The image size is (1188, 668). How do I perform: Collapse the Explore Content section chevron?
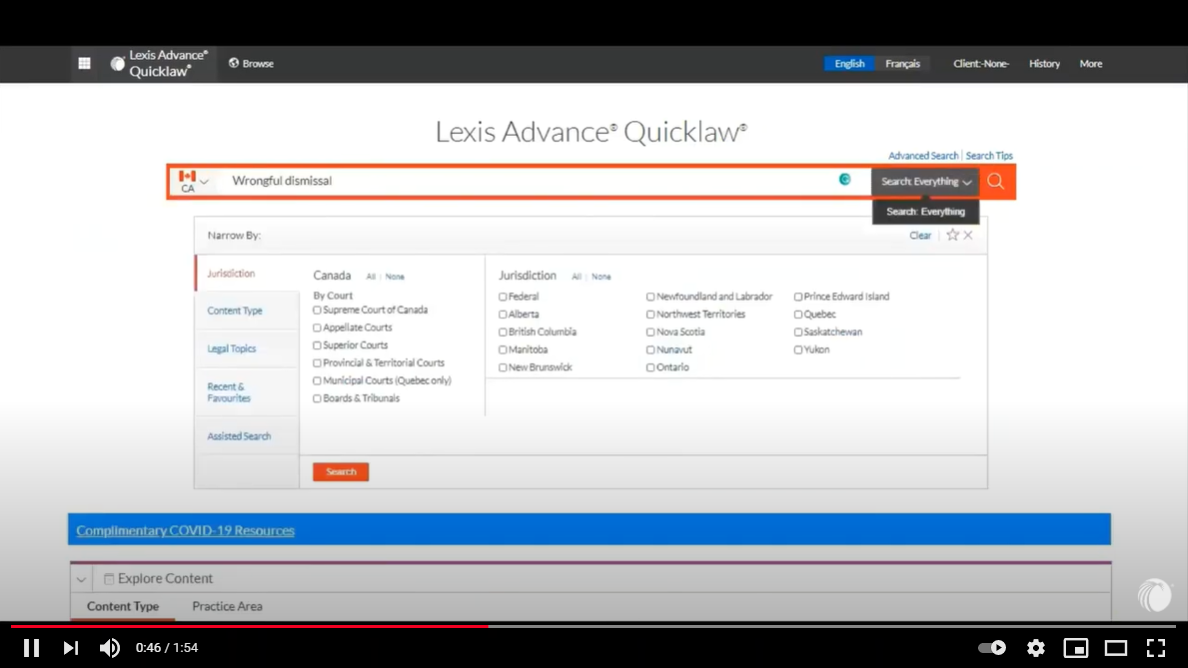(81, 579)
